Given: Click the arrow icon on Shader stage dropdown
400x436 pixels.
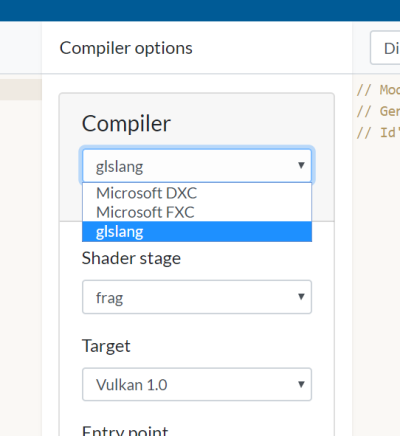Looking at the screenshot, I should (x=301, y=297).
